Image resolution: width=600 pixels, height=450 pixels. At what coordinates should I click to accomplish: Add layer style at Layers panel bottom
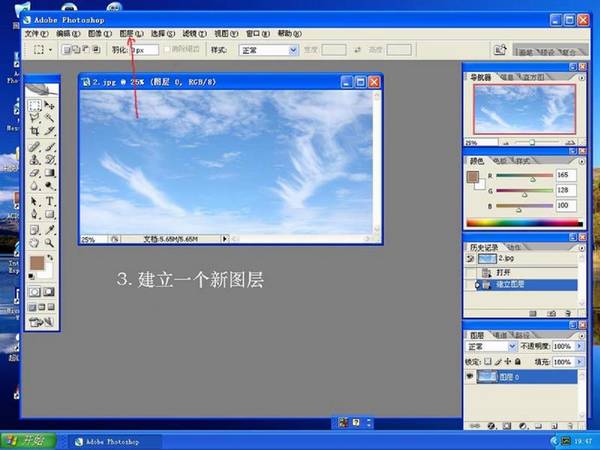492,426
